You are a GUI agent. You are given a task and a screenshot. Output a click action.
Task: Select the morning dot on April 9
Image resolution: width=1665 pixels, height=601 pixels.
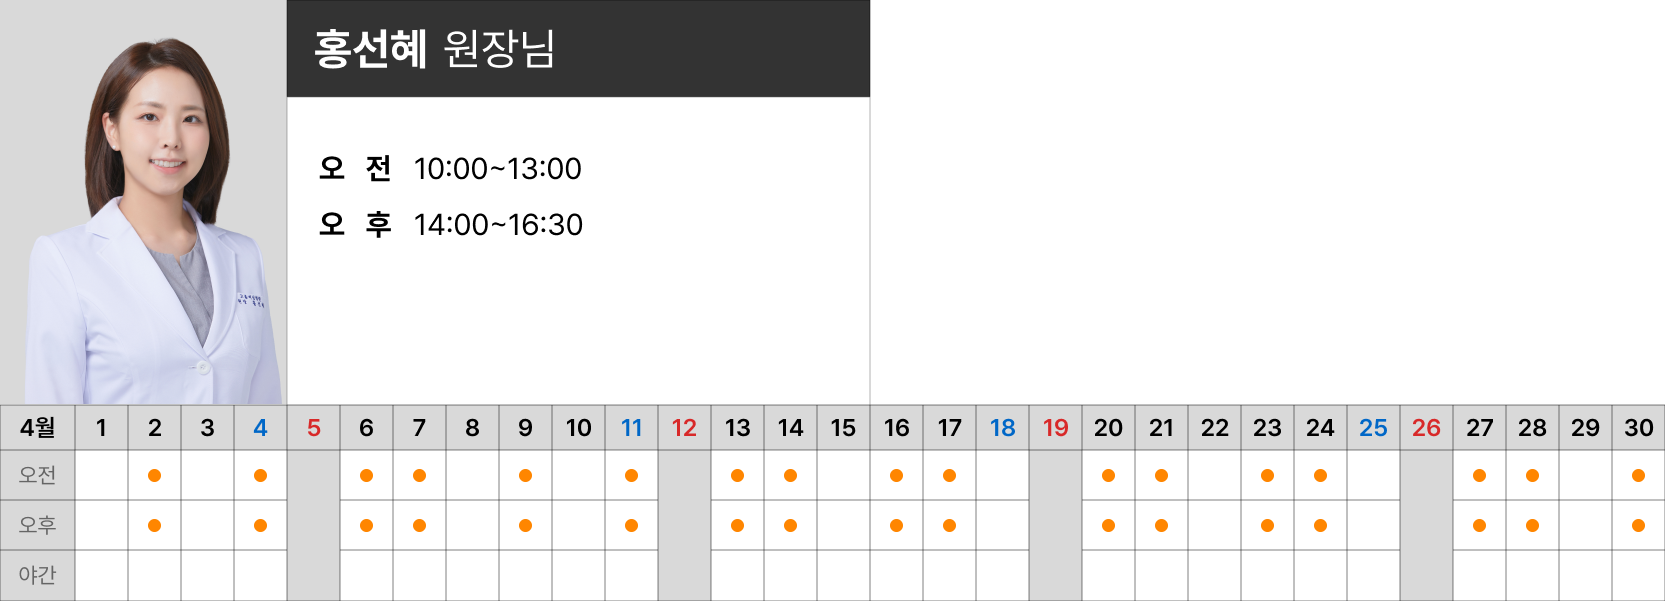click(525, 476)
